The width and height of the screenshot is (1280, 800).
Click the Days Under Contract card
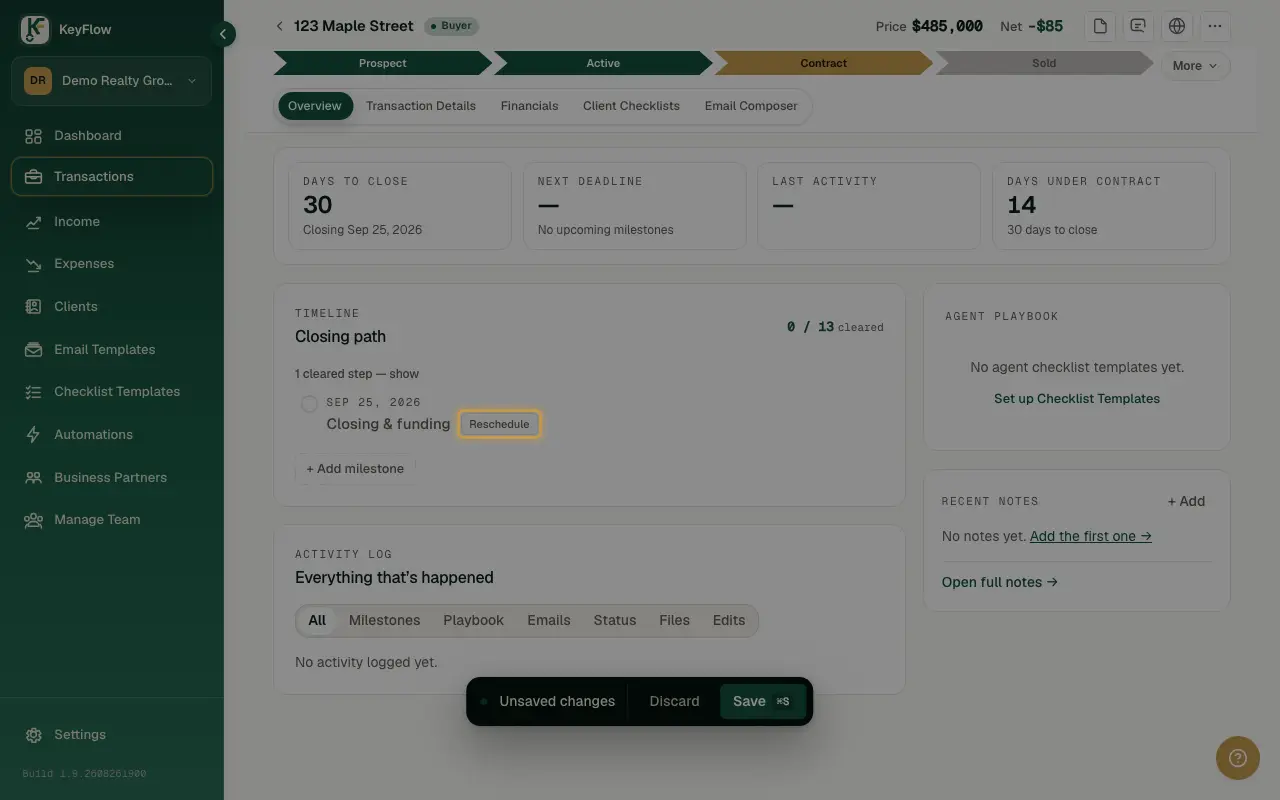[x=1104, y=206]
